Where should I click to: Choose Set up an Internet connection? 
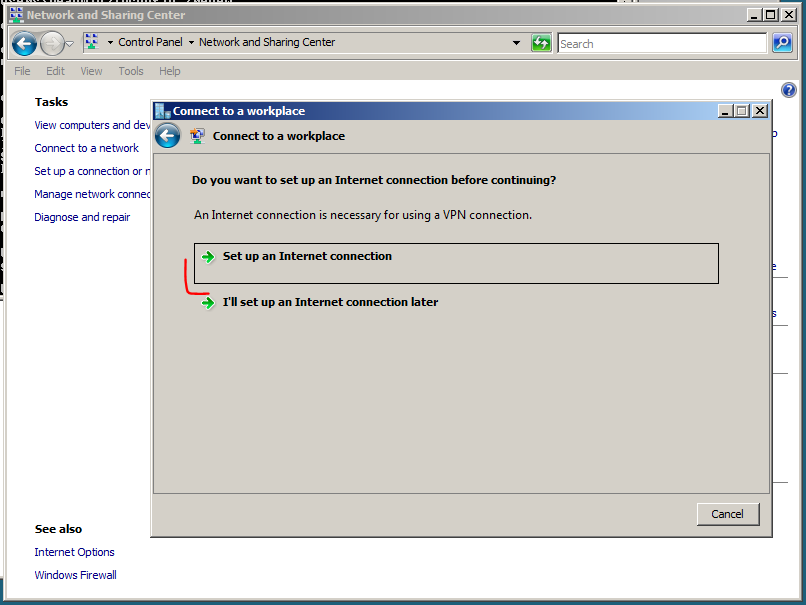click(x=456, y=263)
